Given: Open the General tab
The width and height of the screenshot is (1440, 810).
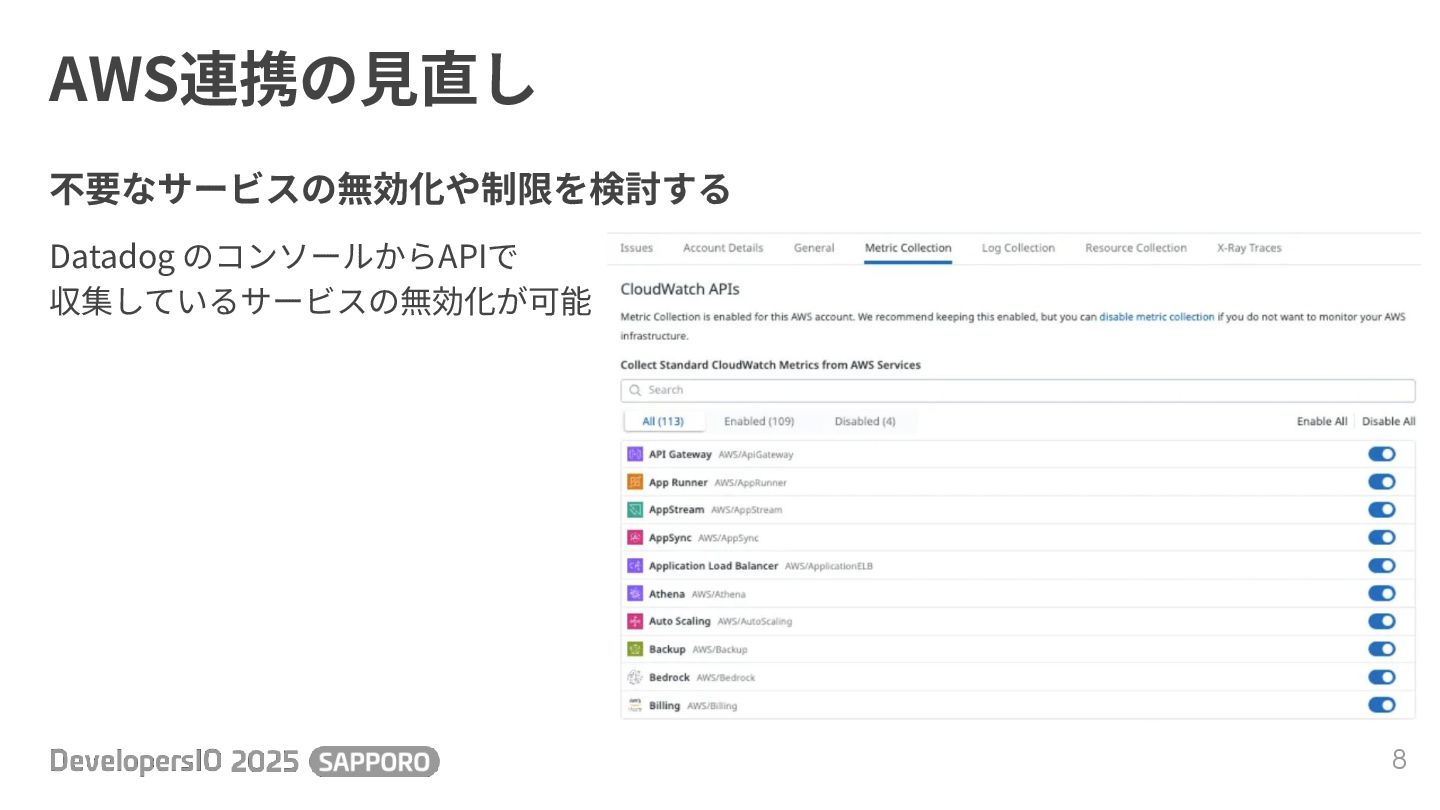Looking at the screenshot, I should 814,248.
